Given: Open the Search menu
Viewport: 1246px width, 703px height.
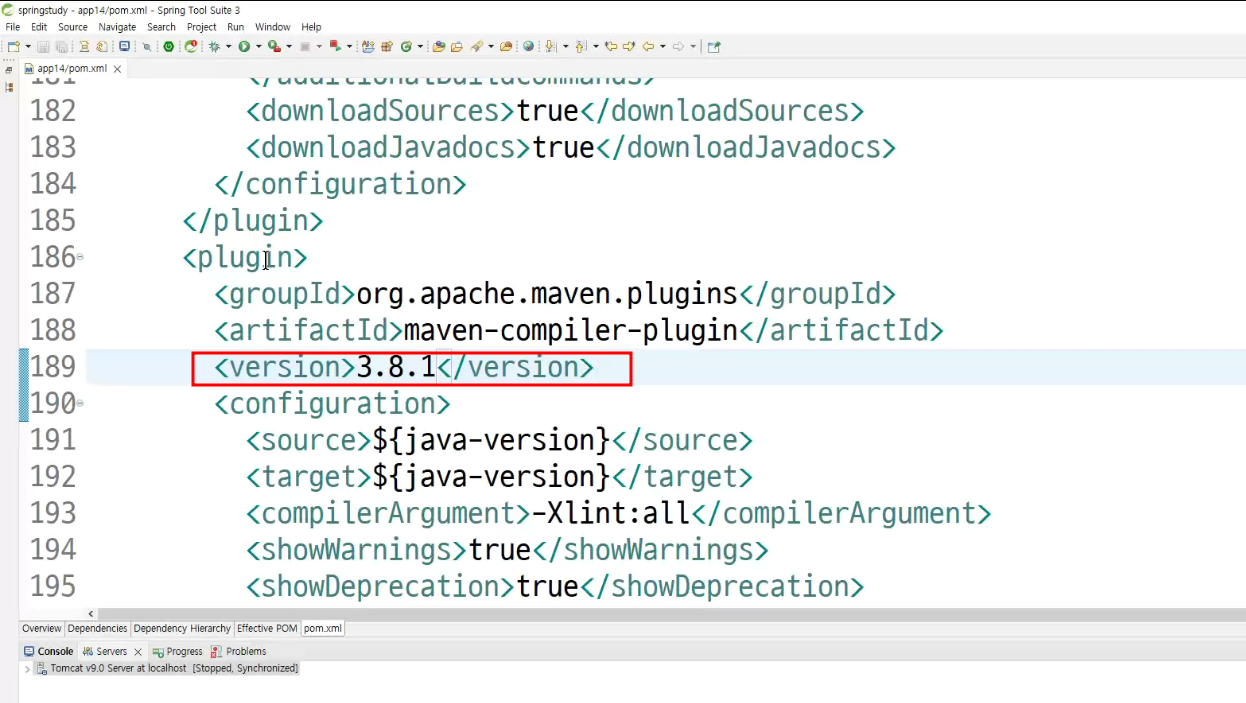Looking at the screenshot, I should pyautogui.click(x=161, y=27).
